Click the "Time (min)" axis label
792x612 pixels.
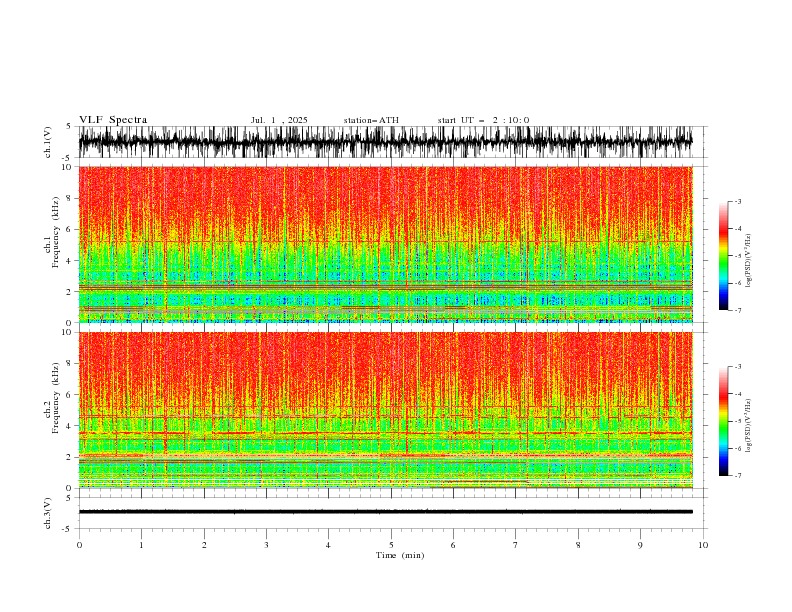(x=400, y=555)
